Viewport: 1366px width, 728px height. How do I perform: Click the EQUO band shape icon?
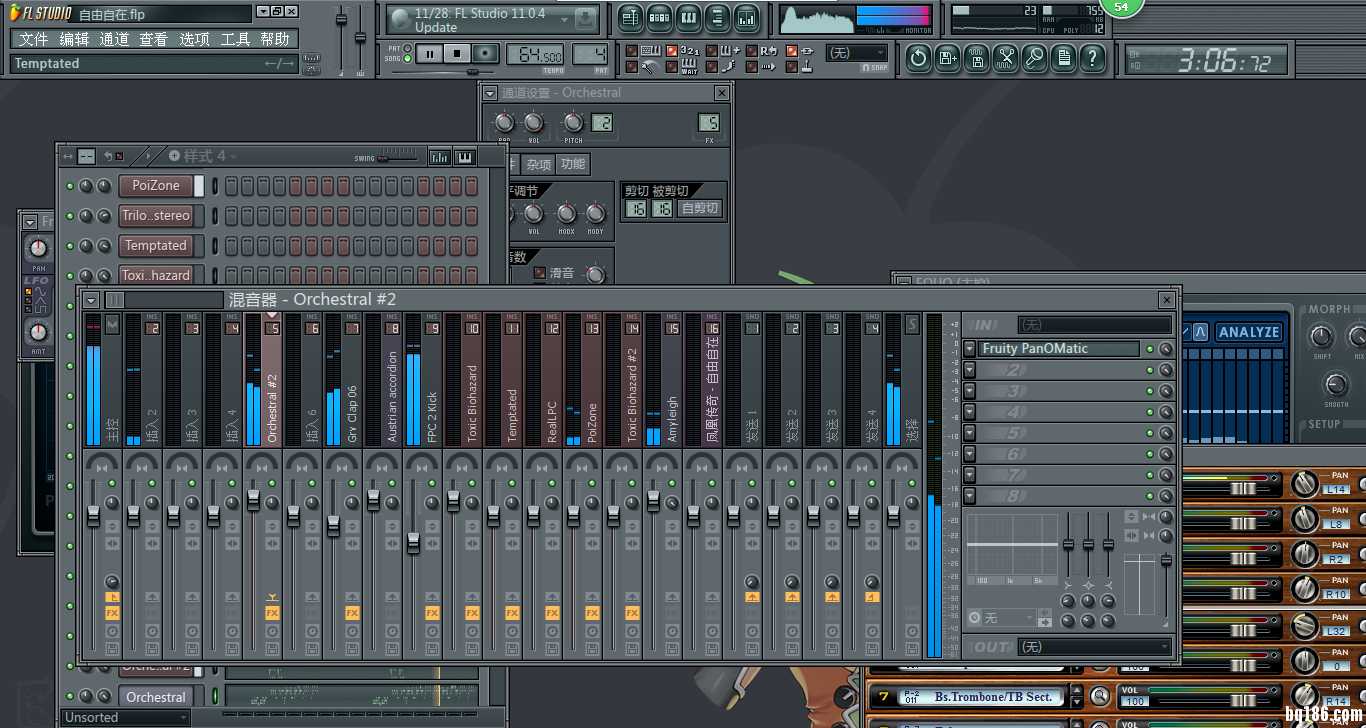coord(1200,332)
